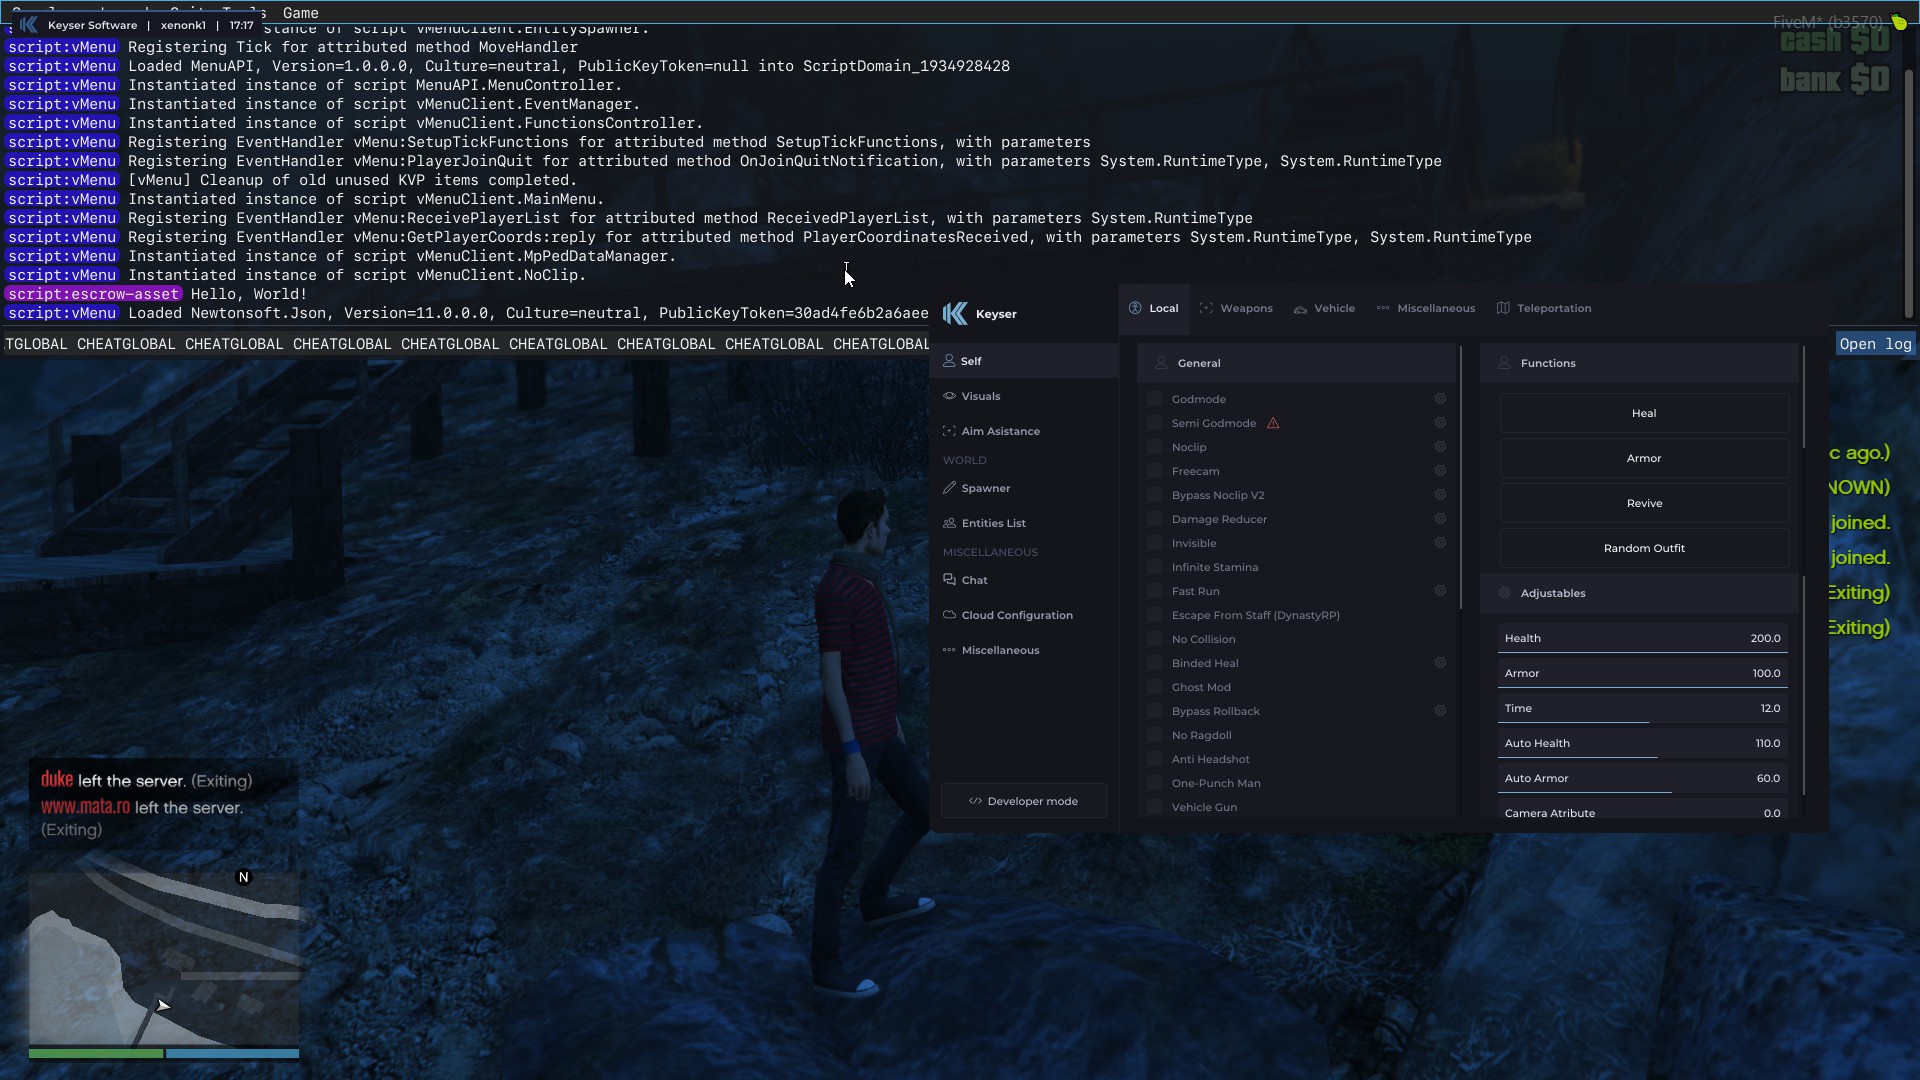Toggle the Semi Godmode checkbox
Viewport: 1920px width, 1080px height.
1155,423
